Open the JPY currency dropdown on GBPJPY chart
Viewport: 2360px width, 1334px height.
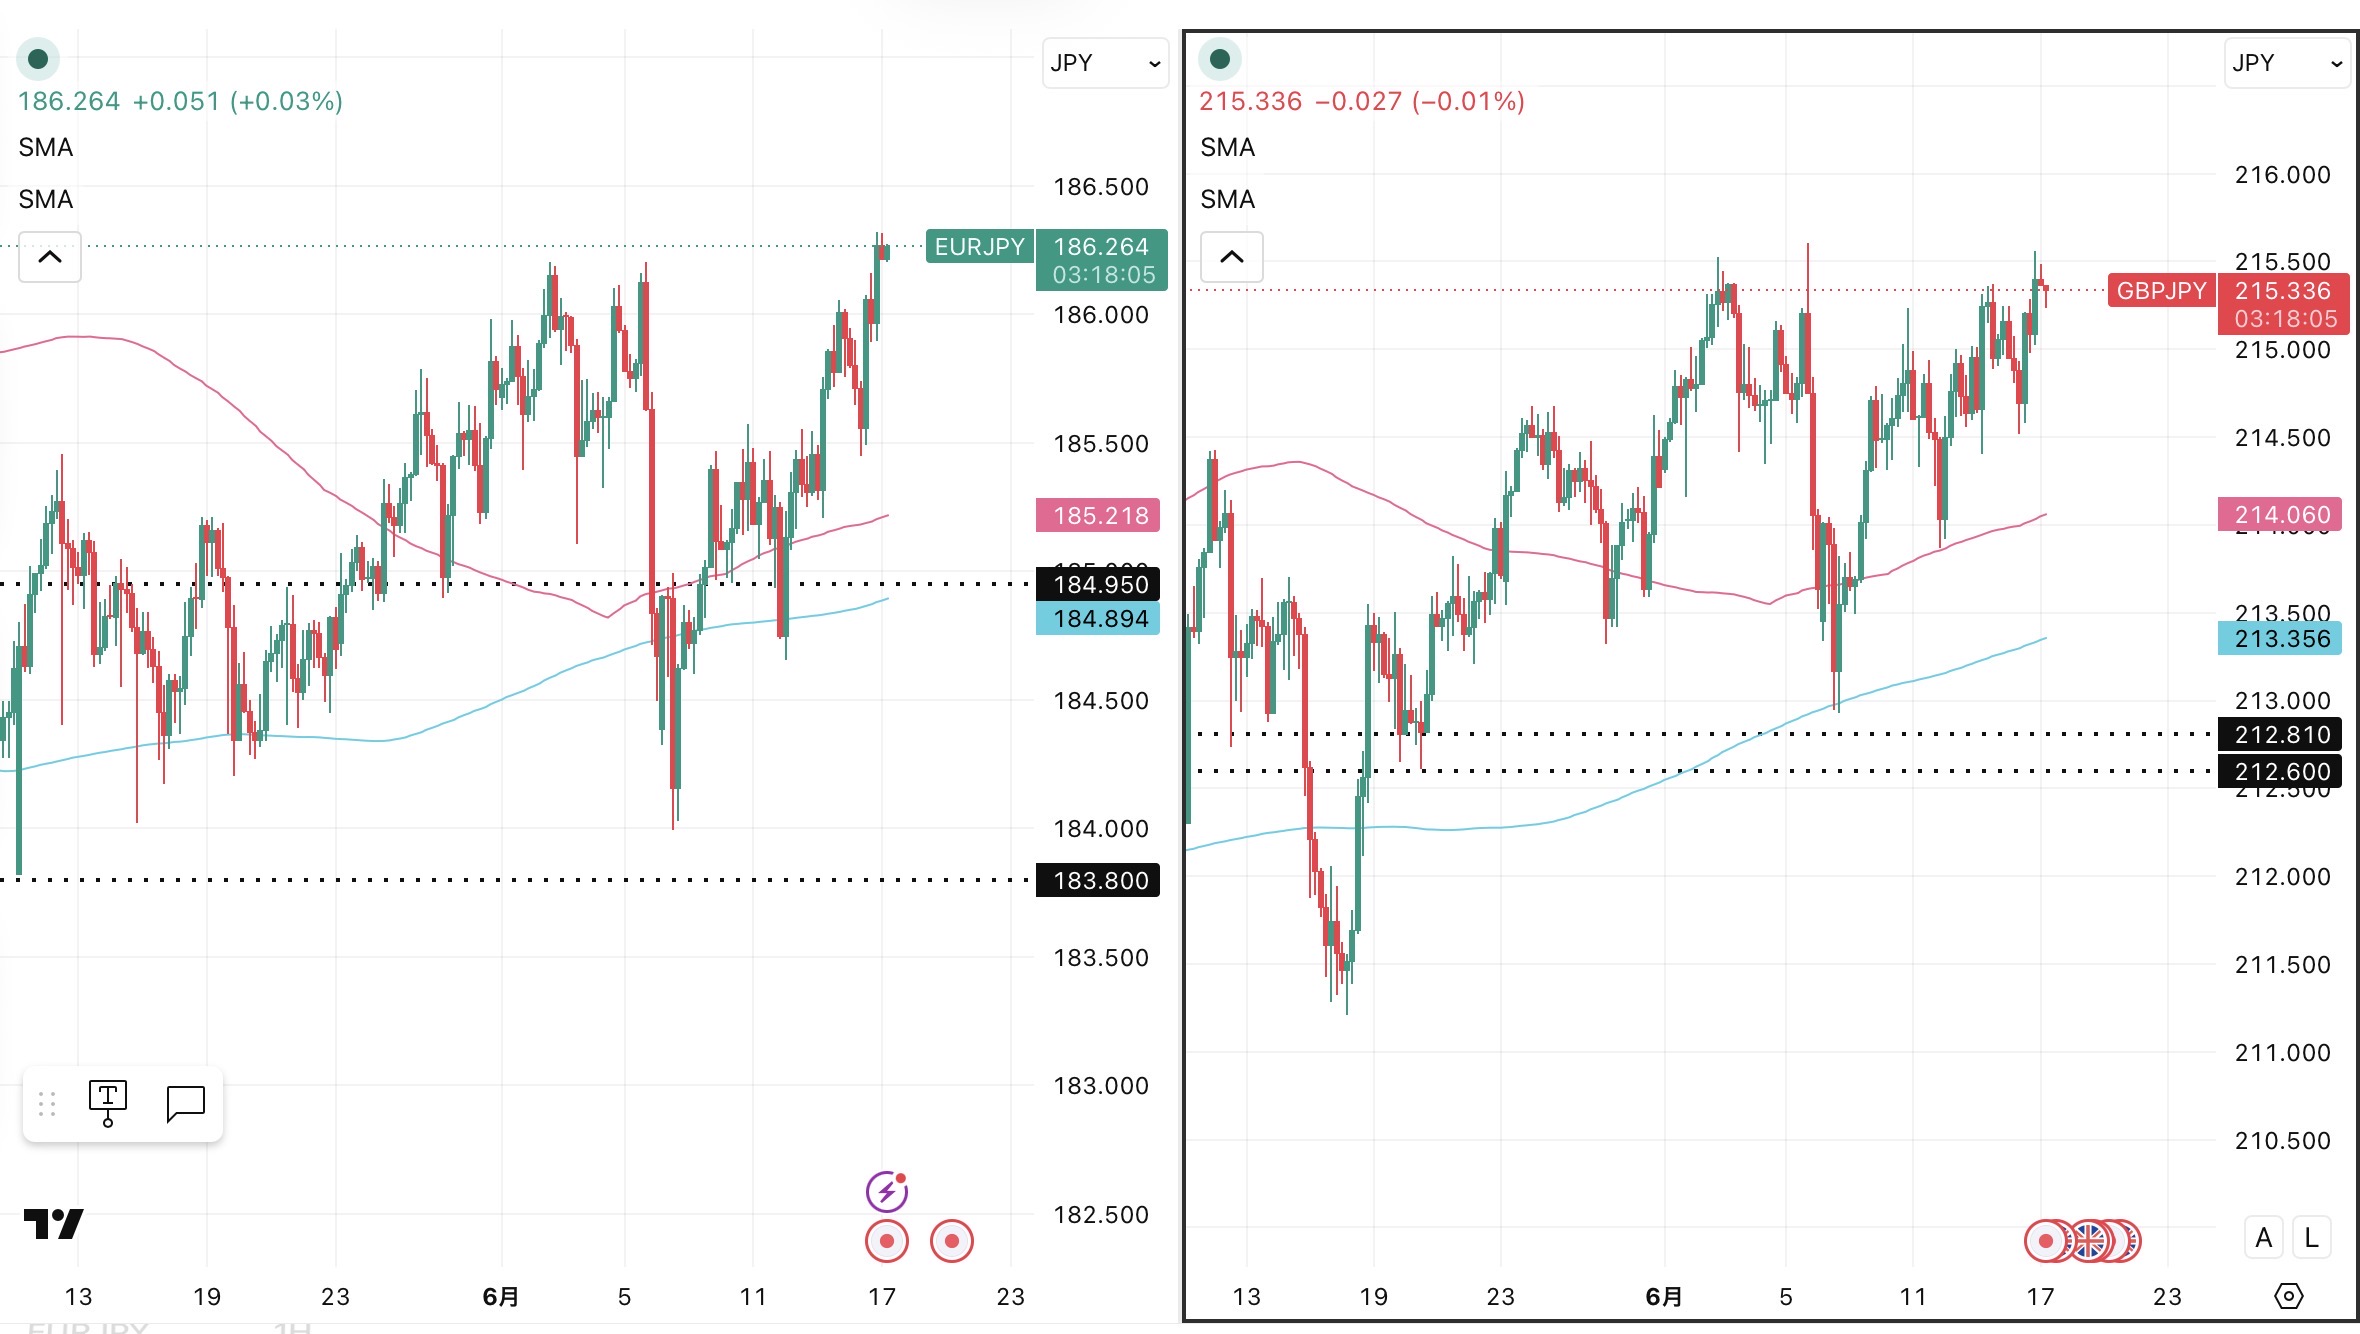click(x=2287, y=63)
